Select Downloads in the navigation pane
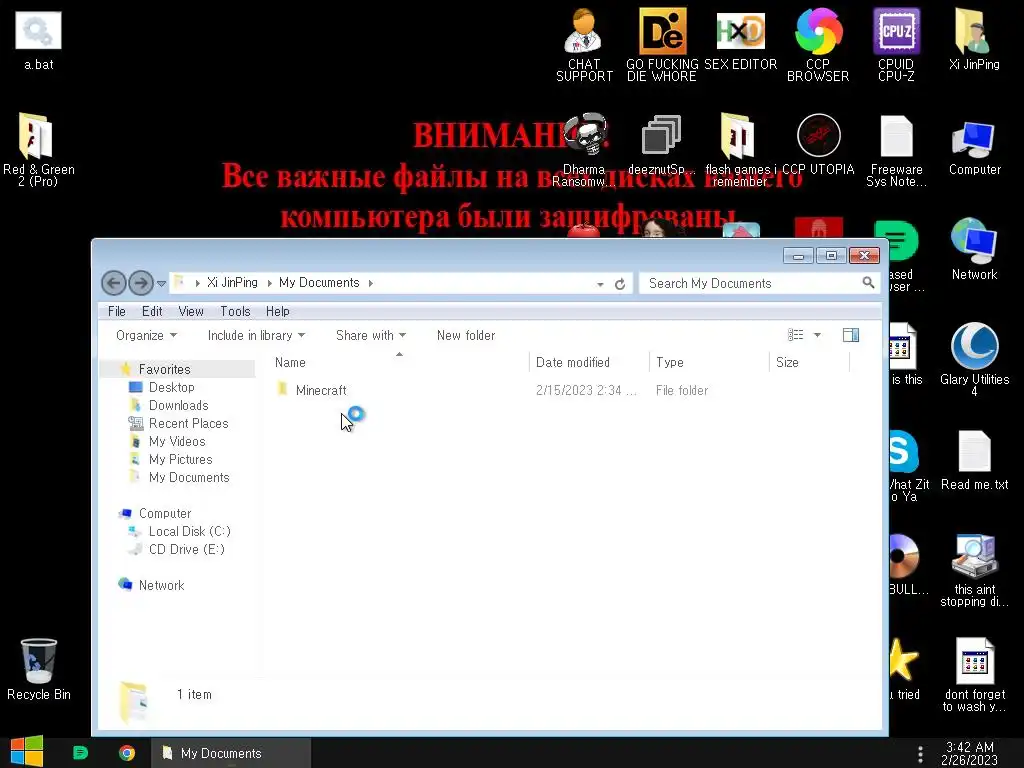1024x768 pixels. (178, 406)
